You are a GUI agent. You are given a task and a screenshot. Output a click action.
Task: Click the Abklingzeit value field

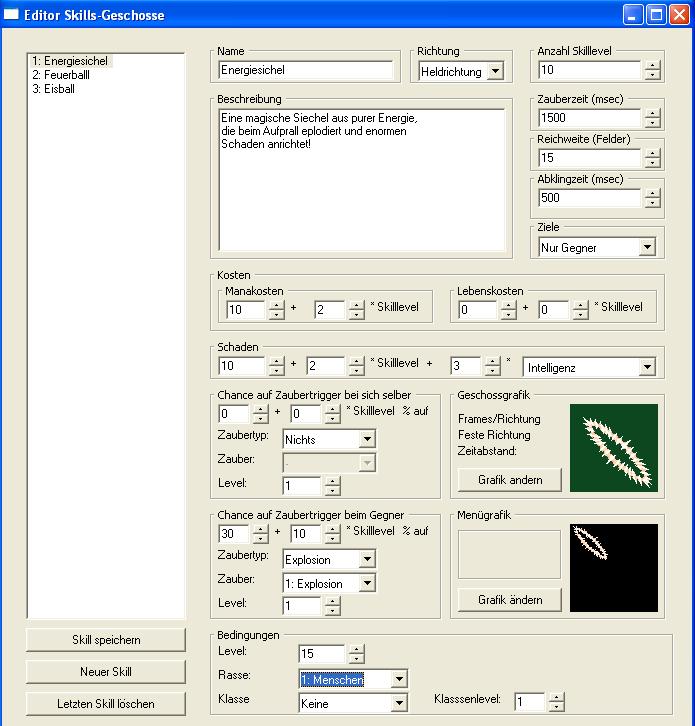(589, 198)
